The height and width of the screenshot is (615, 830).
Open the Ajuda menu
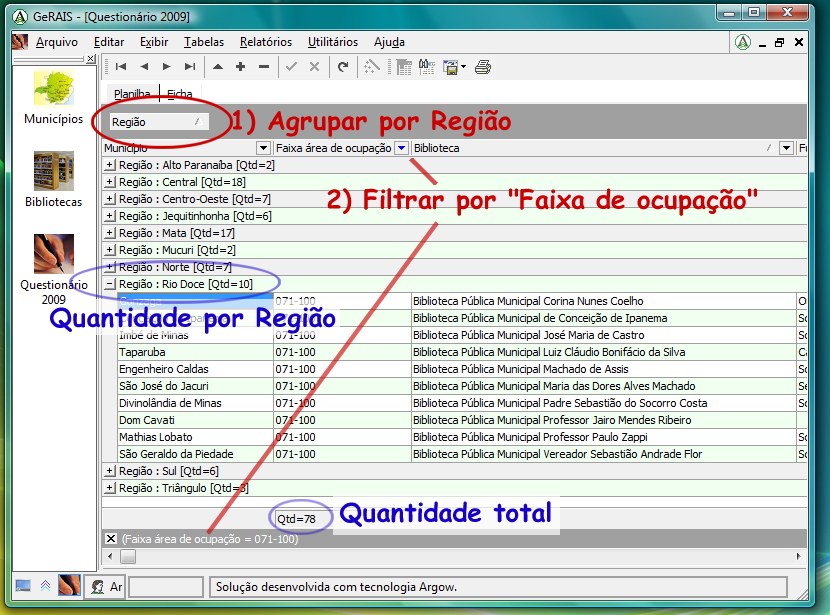point(389,42)
